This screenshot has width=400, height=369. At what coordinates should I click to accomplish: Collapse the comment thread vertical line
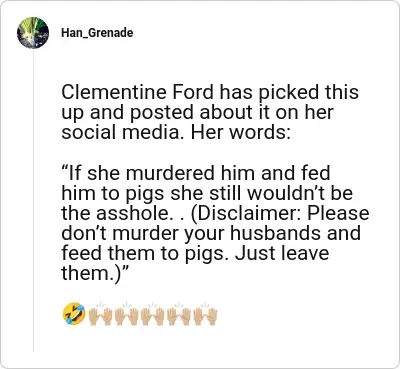33,200
